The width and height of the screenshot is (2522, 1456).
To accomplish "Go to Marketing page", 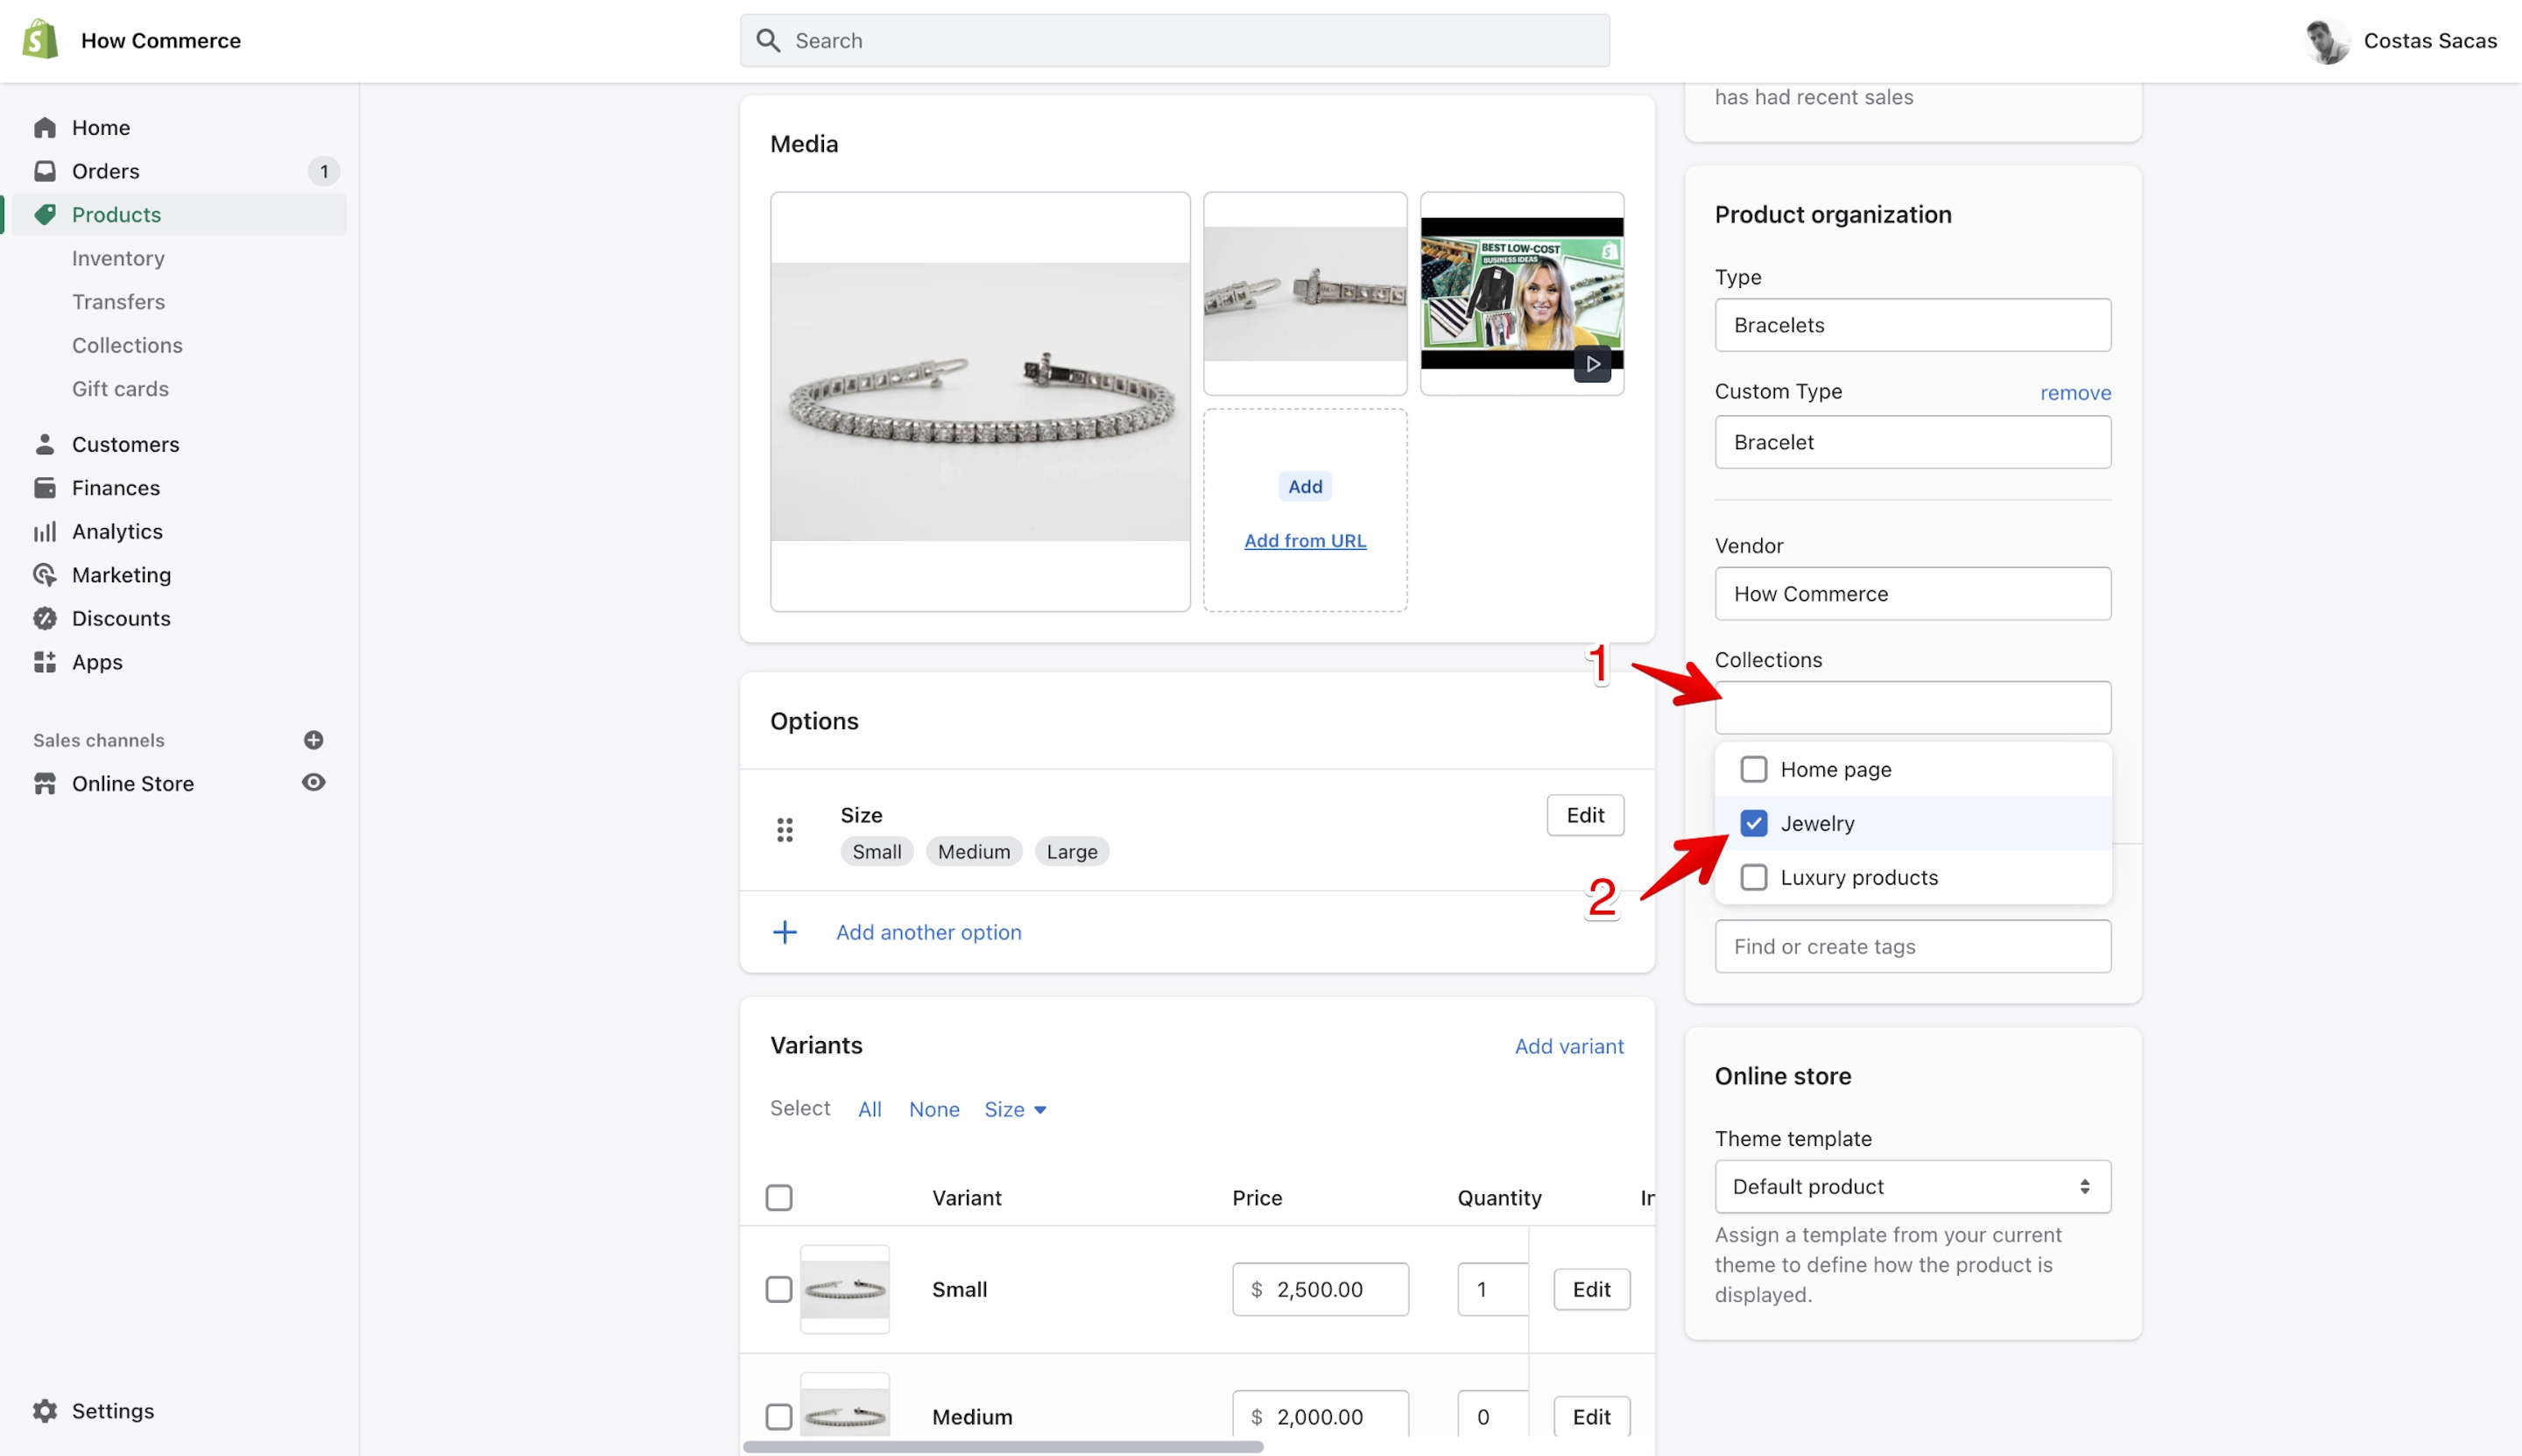I will point(121,575).
